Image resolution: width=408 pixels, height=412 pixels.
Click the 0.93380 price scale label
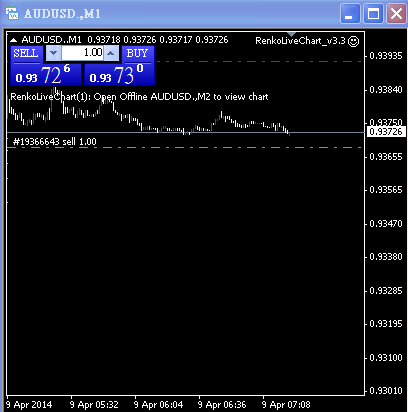[x=386, y=257]
